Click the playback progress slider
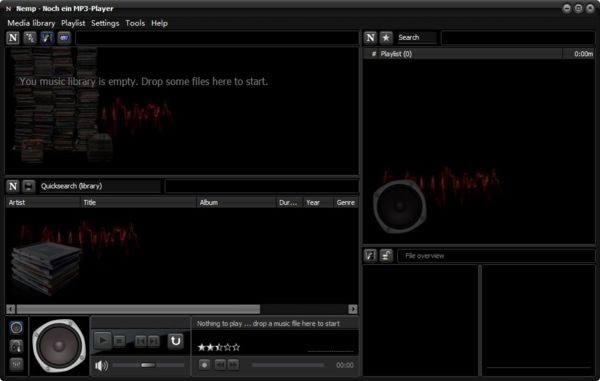The width and height of the screenshot is (600, 381). tap(288, 365)
